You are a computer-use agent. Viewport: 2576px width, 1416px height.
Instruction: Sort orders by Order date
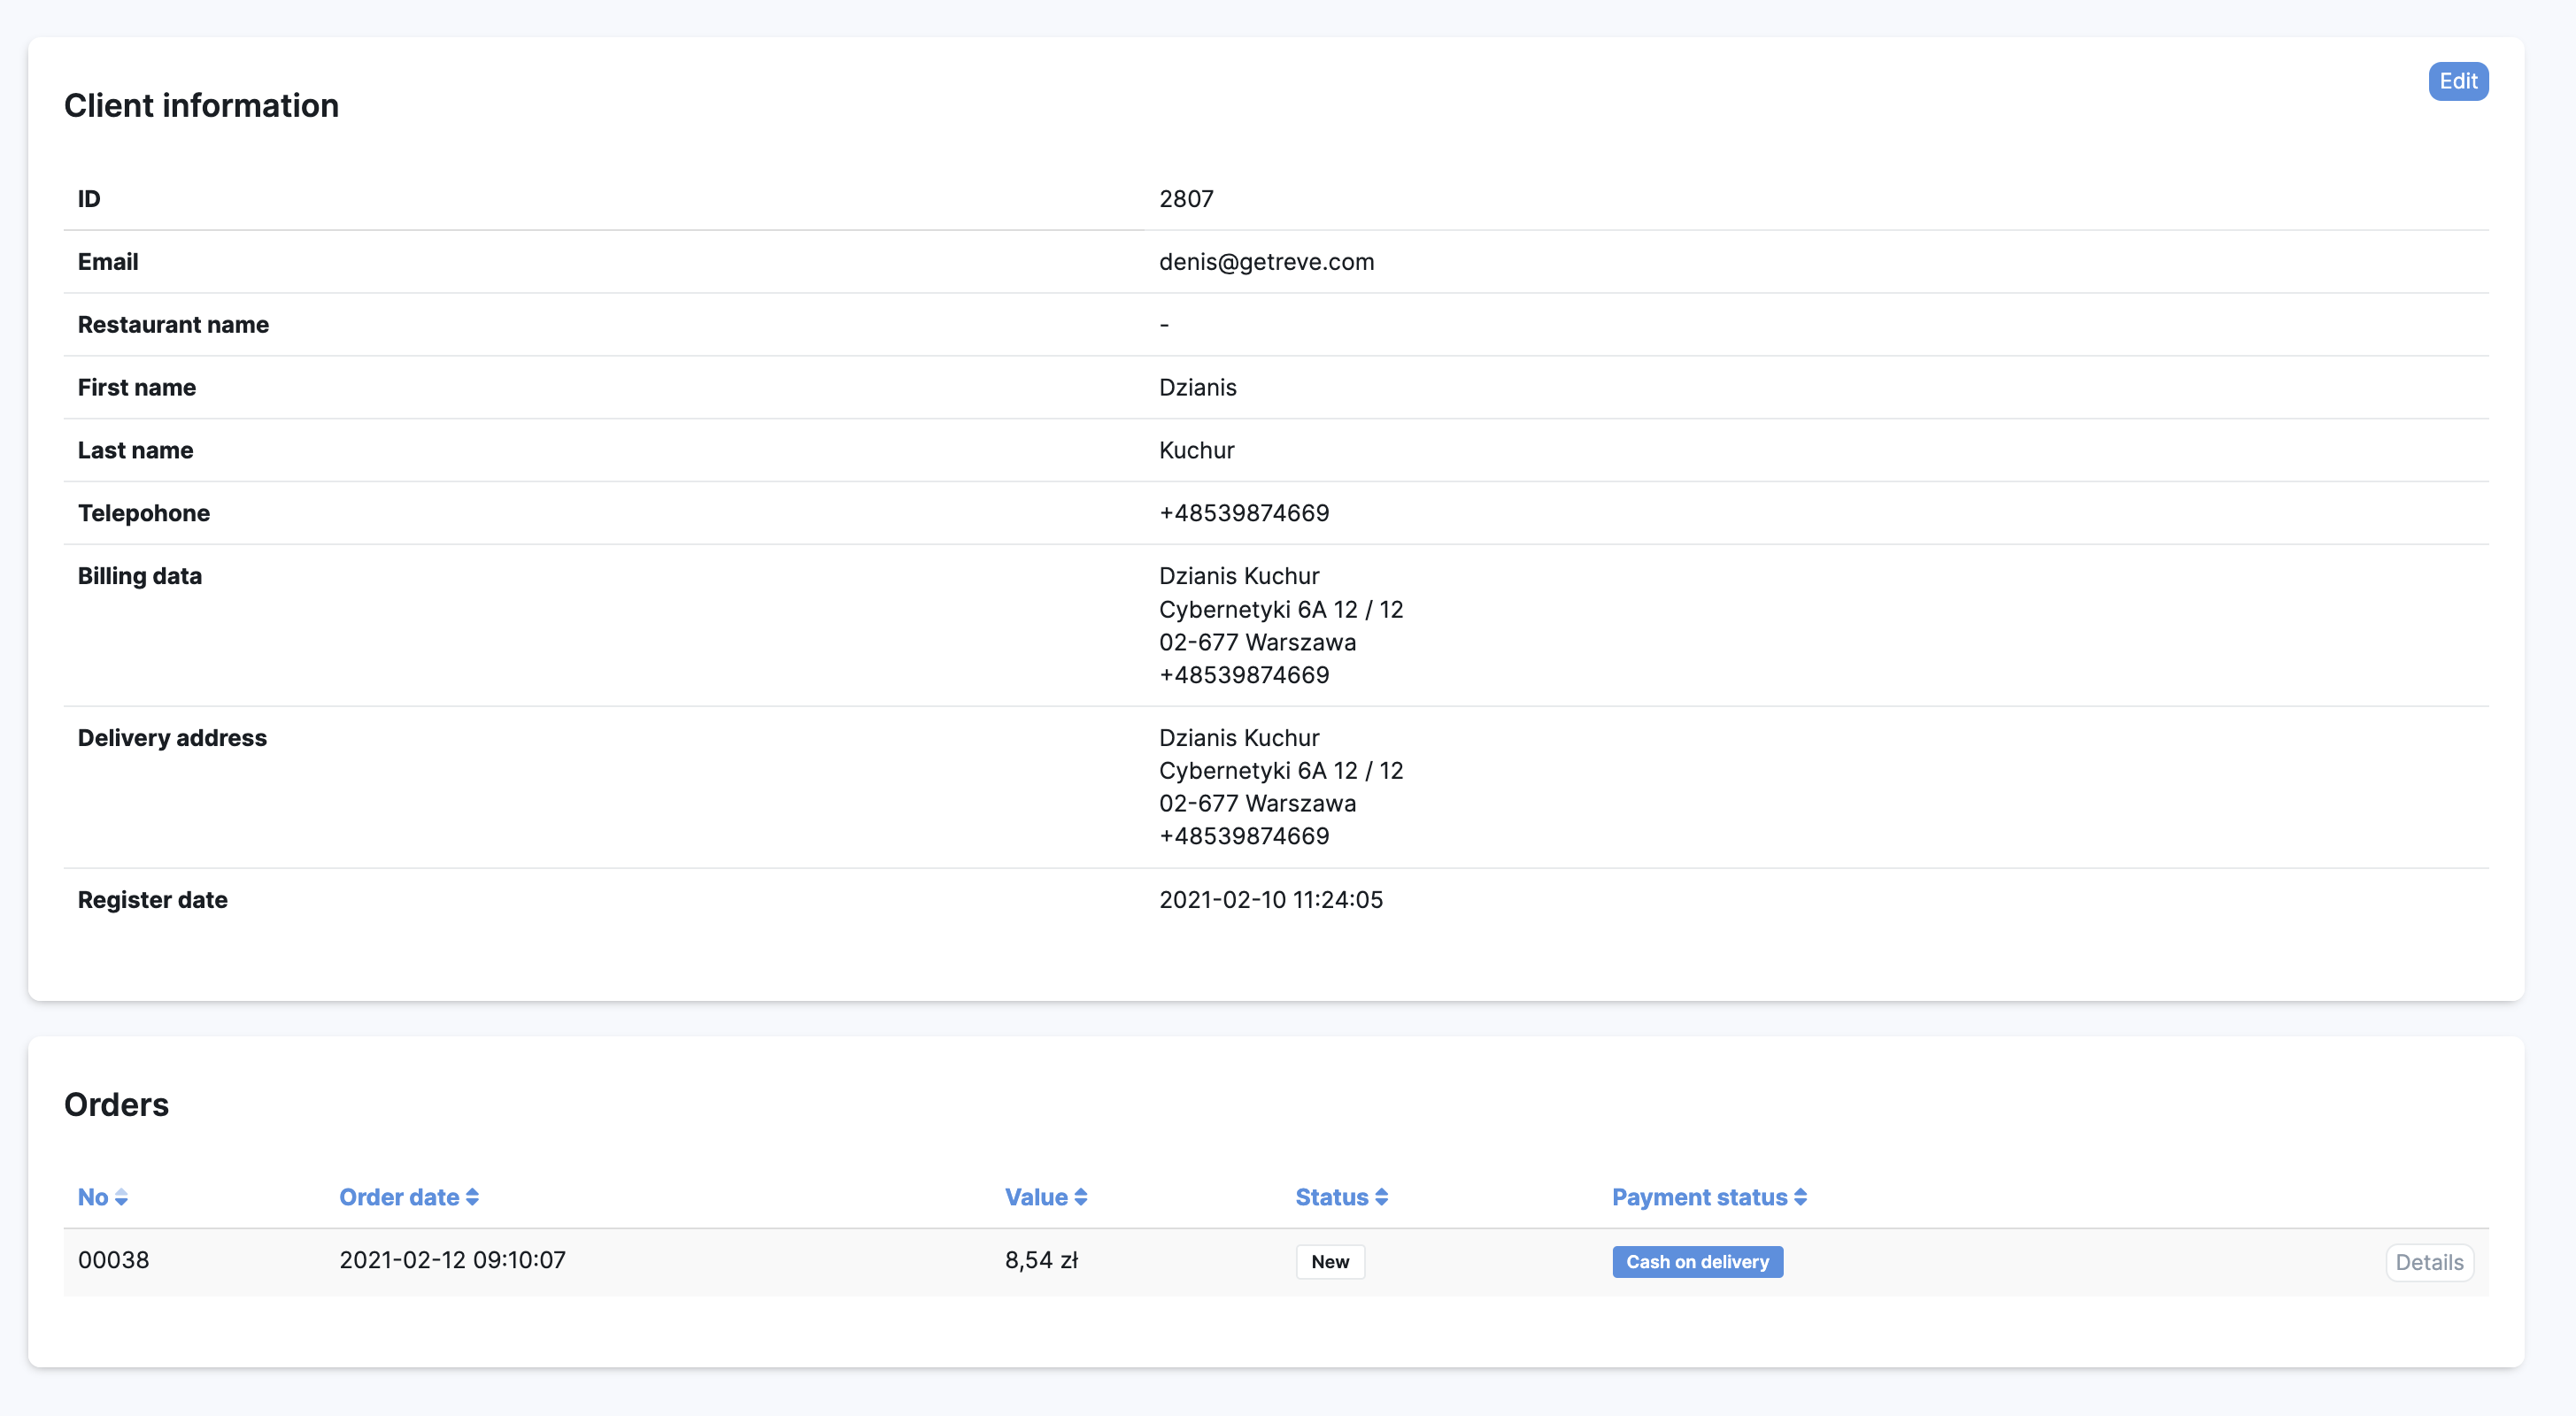coord(399,1197)
